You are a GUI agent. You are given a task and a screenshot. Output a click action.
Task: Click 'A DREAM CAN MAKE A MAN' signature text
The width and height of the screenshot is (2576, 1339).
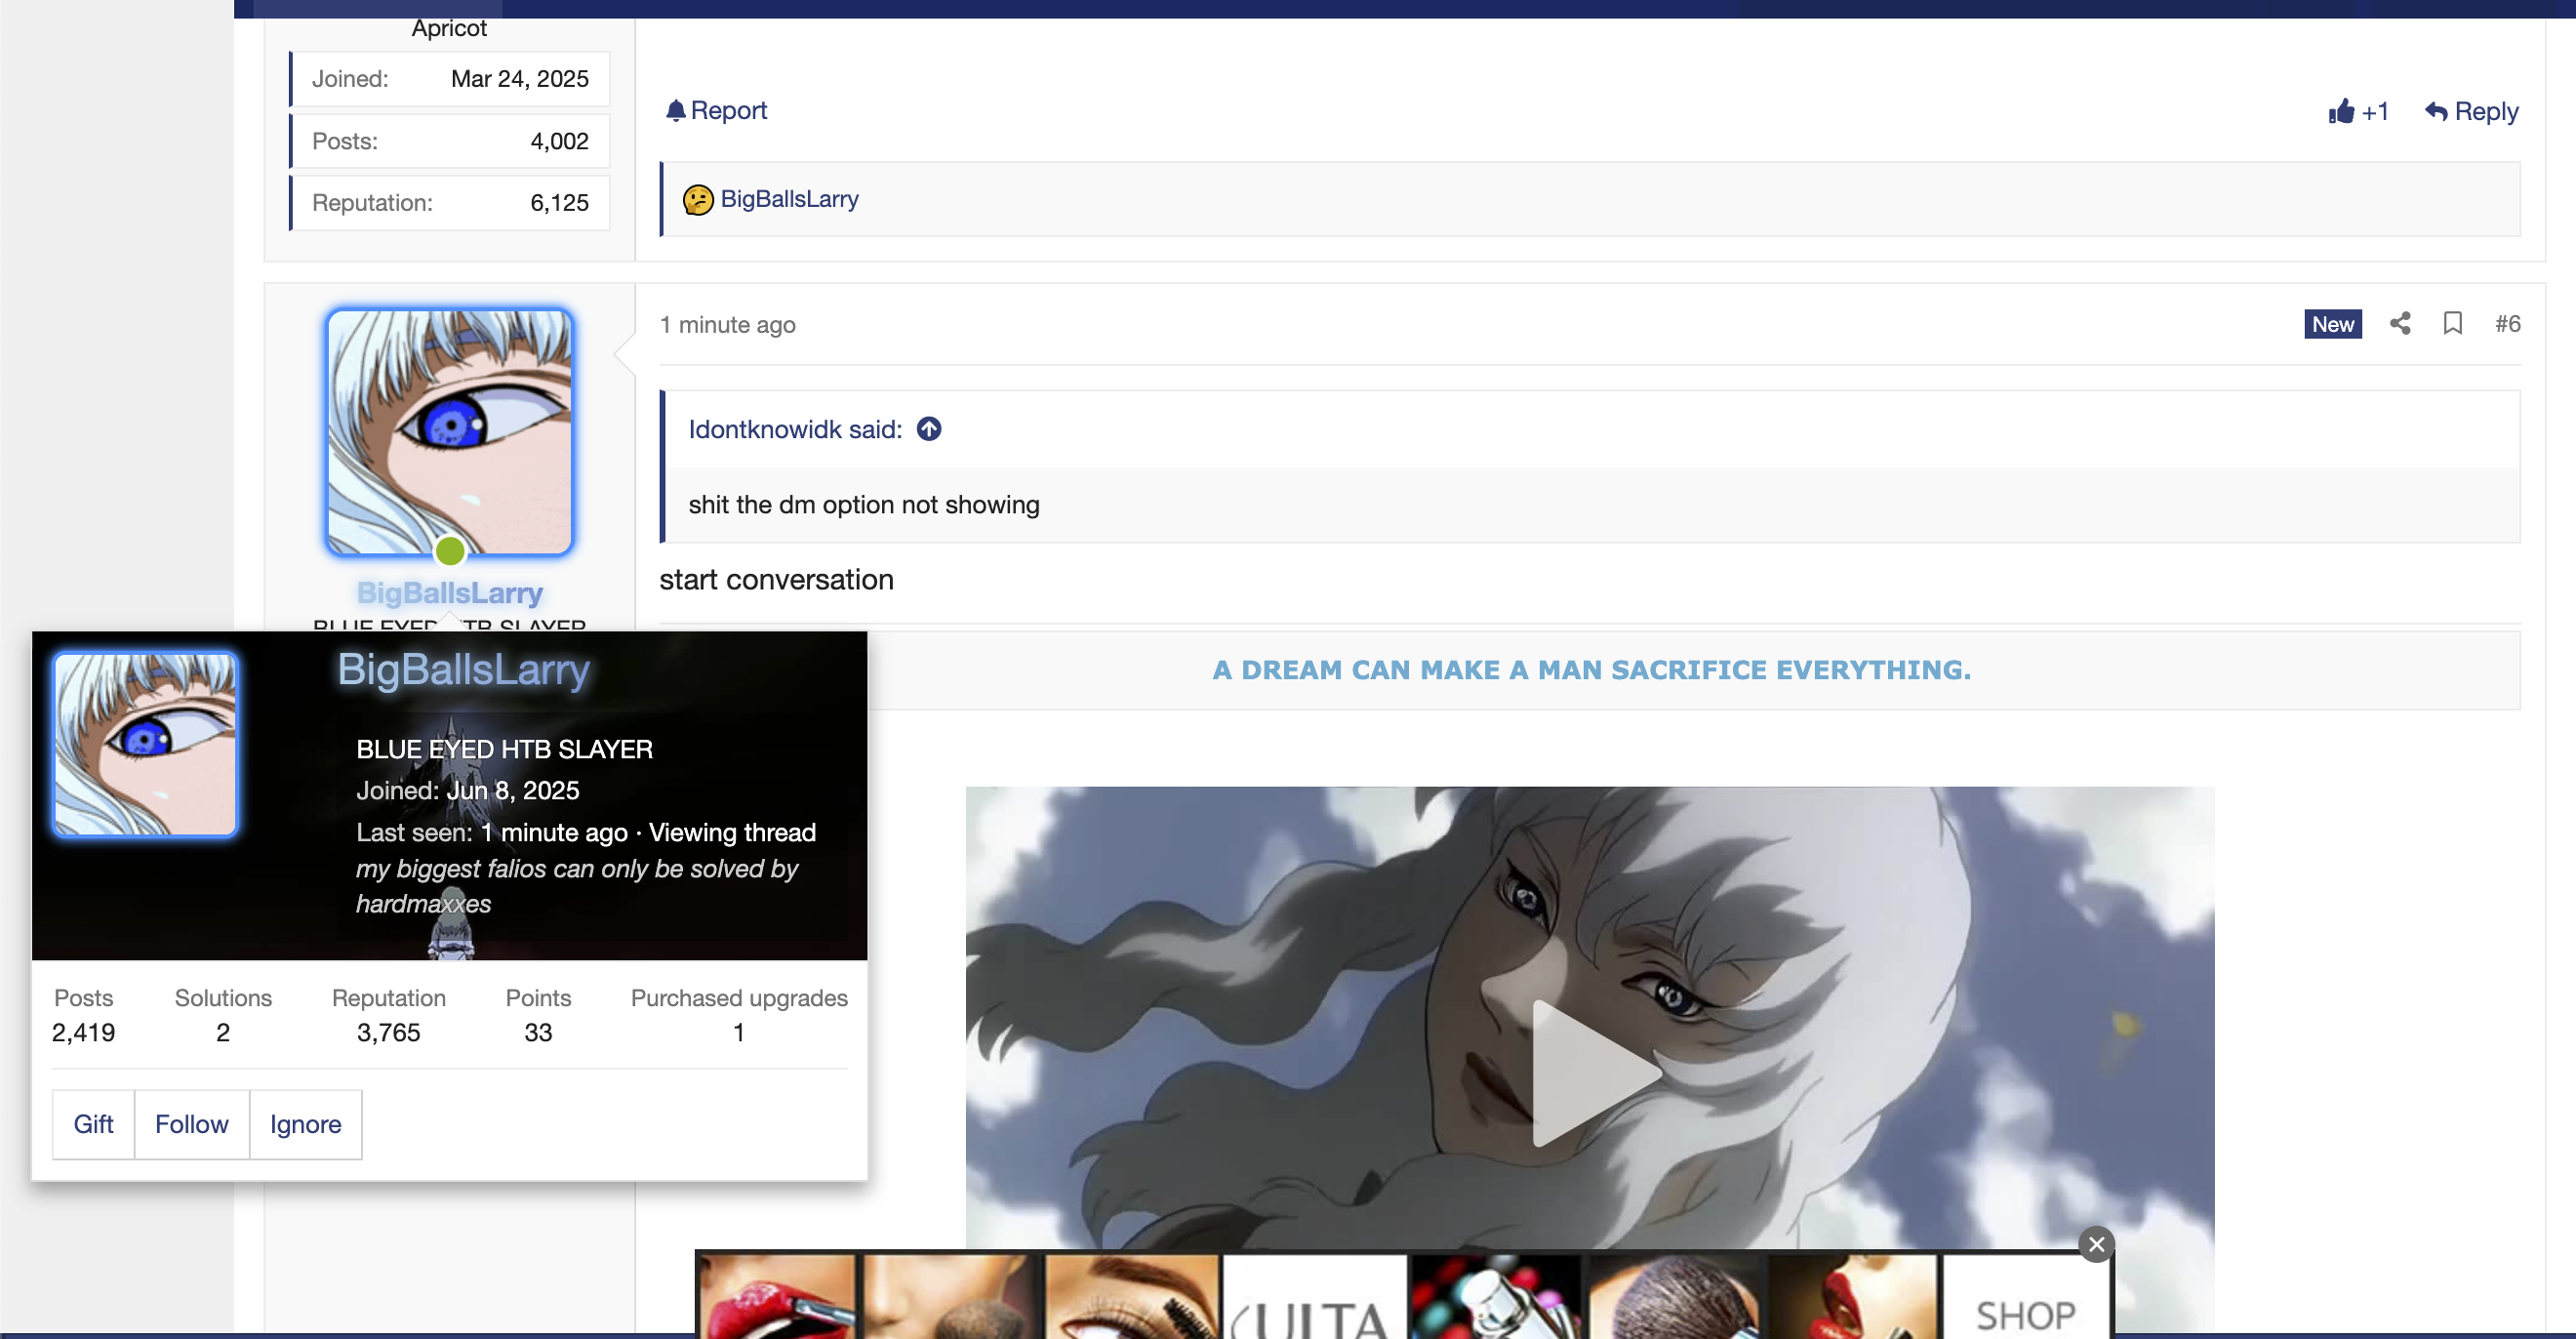[1591, 669]
